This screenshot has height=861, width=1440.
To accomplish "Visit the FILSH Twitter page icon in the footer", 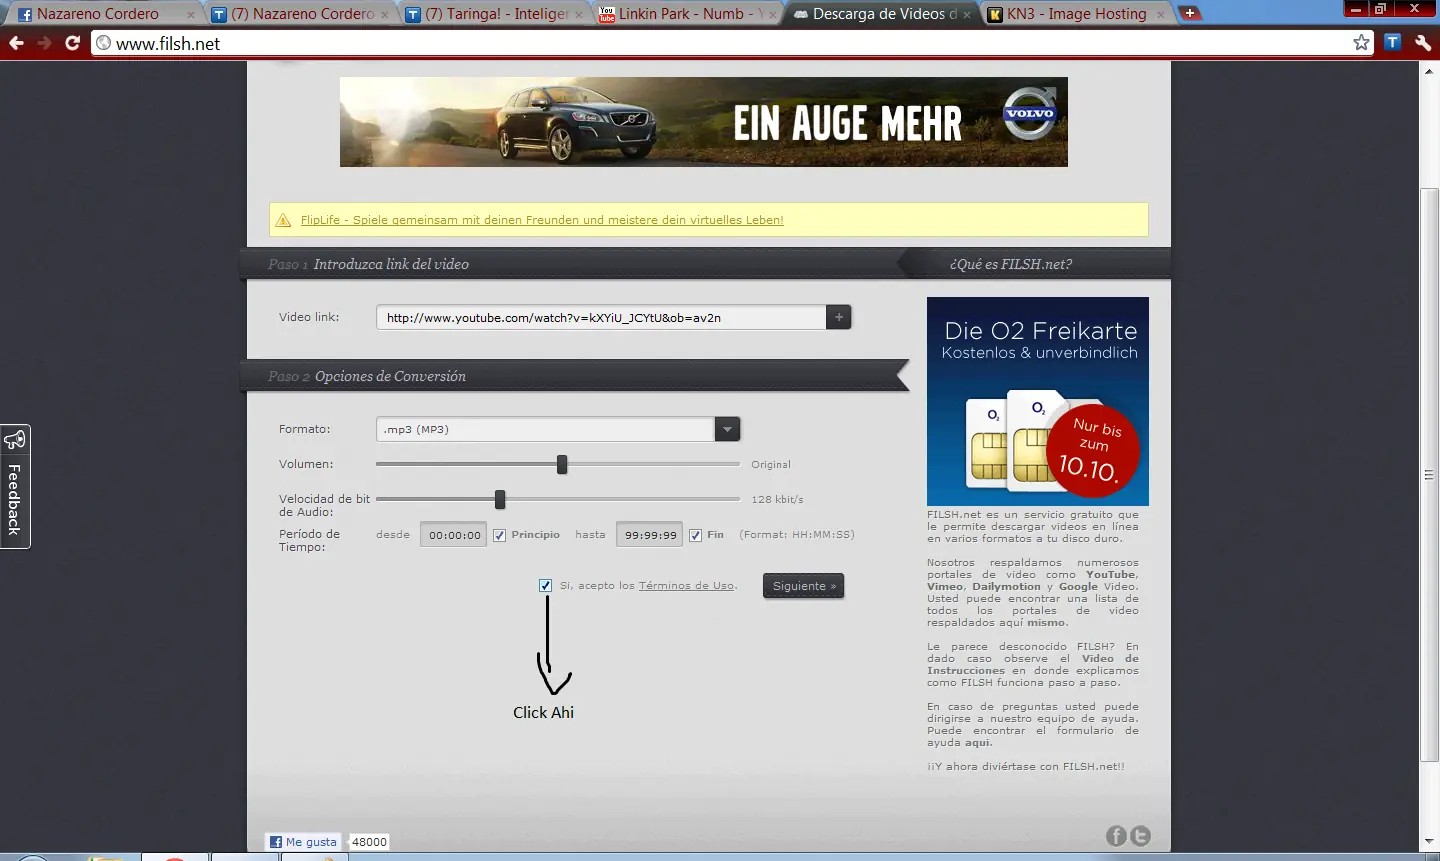I will click(x=1140, y=836).
